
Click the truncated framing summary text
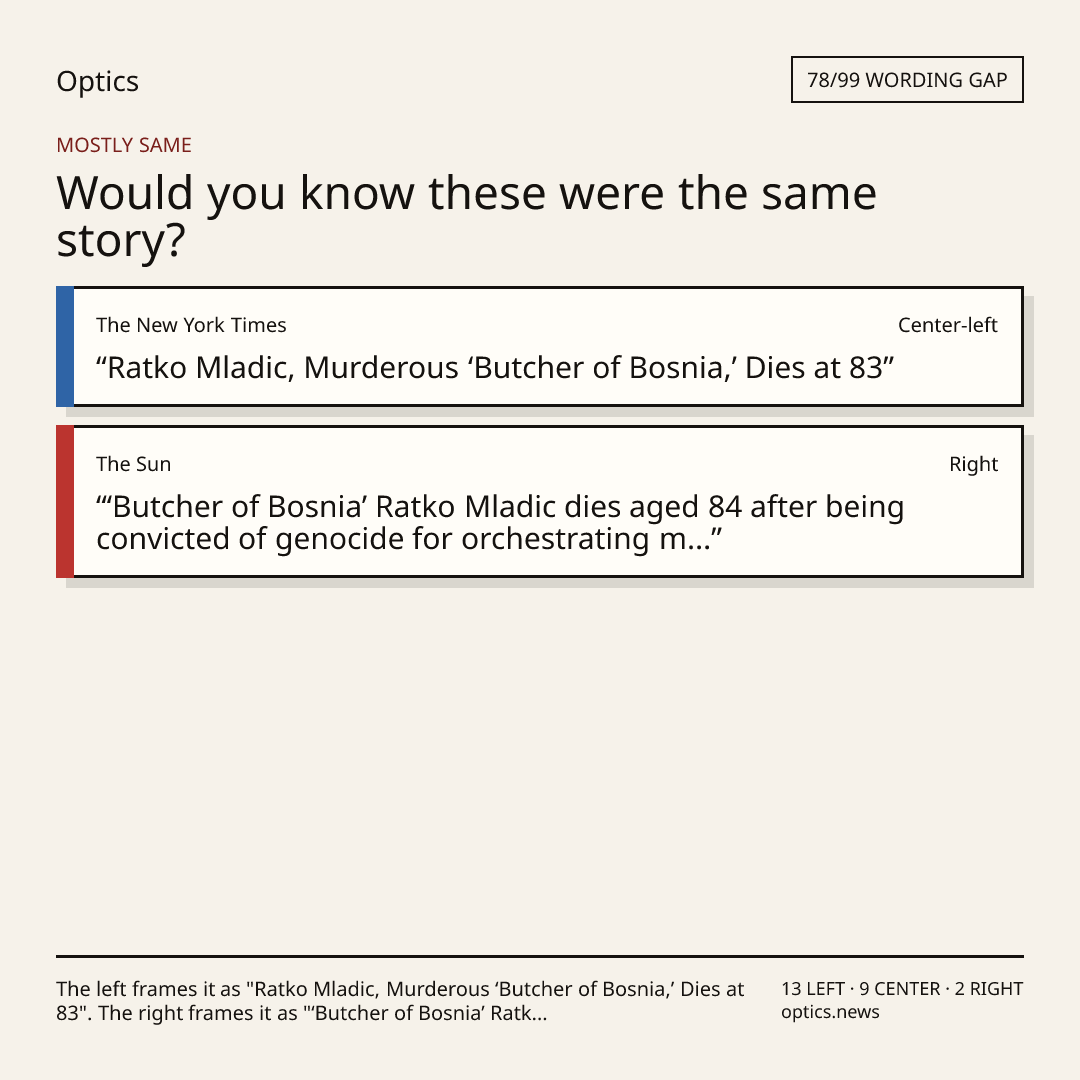tap(400, 1001)
